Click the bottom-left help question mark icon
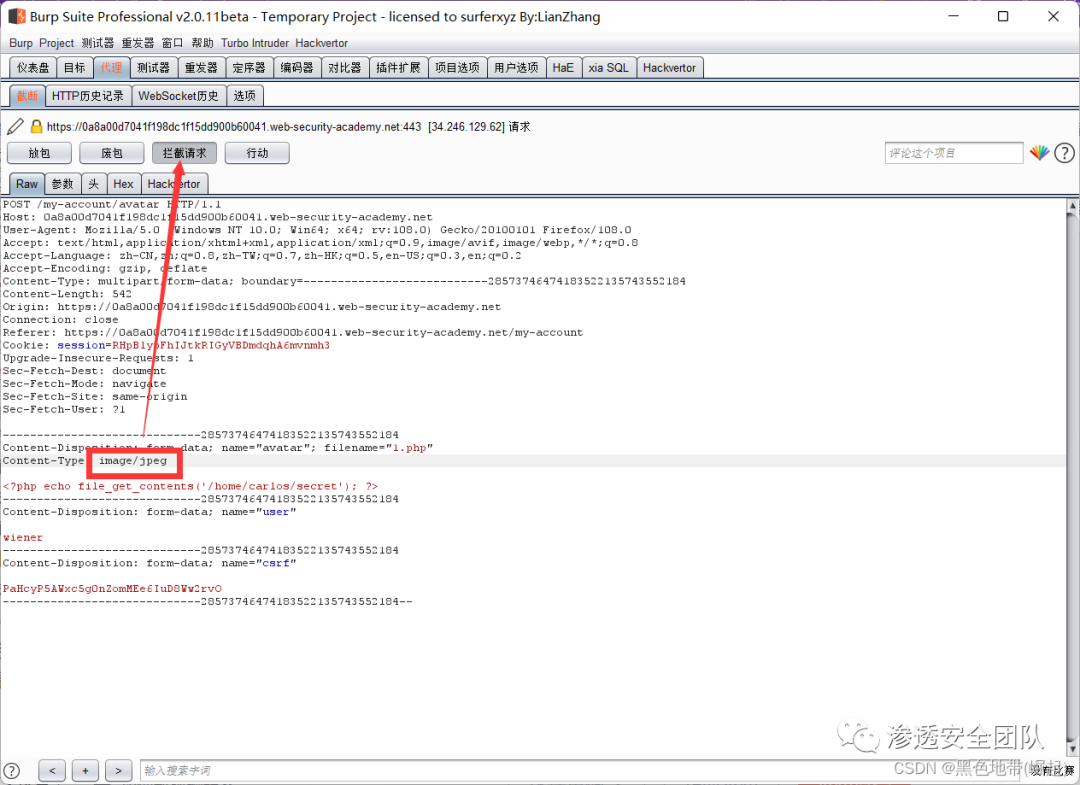 coord(12,771)
